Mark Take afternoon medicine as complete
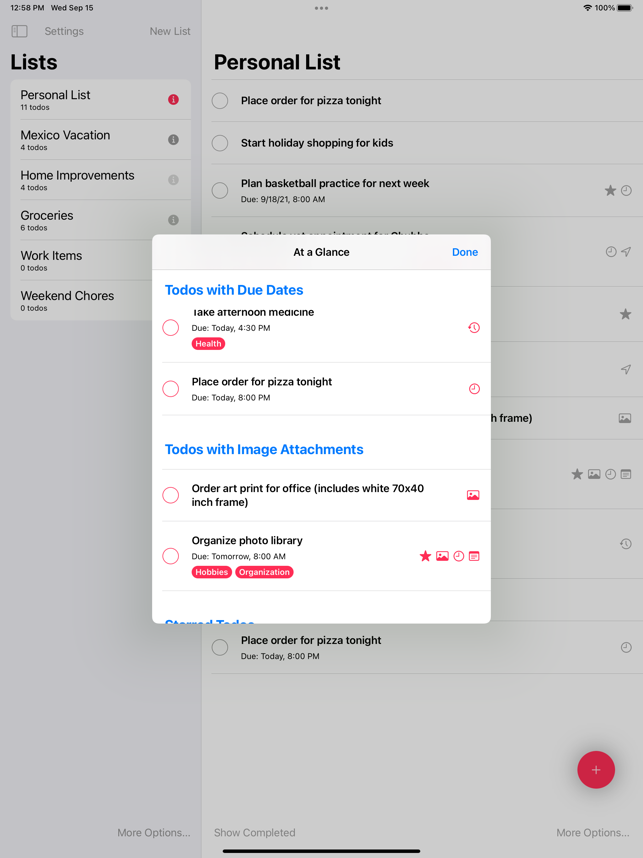The height and width of the screenshot is (858, 643). [171, 328]
